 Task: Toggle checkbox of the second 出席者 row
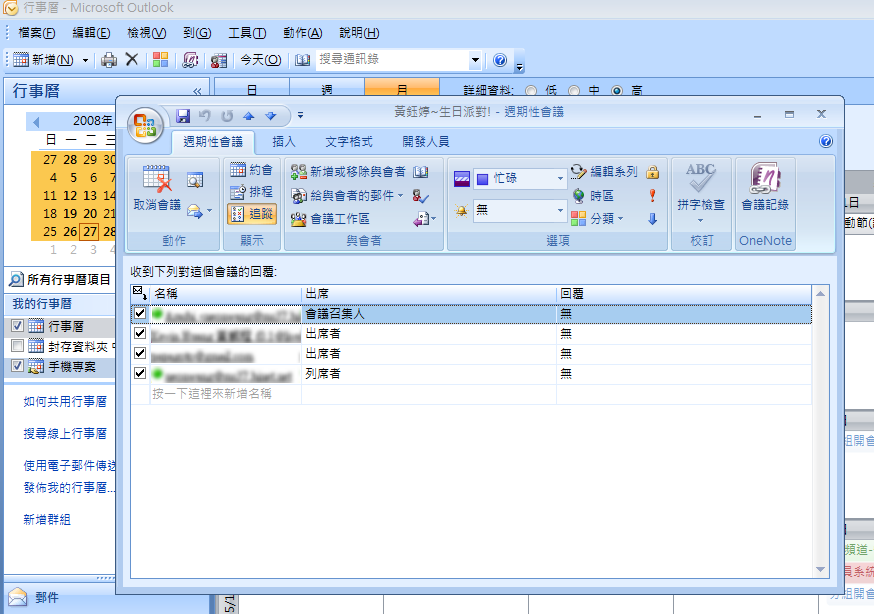140,353
